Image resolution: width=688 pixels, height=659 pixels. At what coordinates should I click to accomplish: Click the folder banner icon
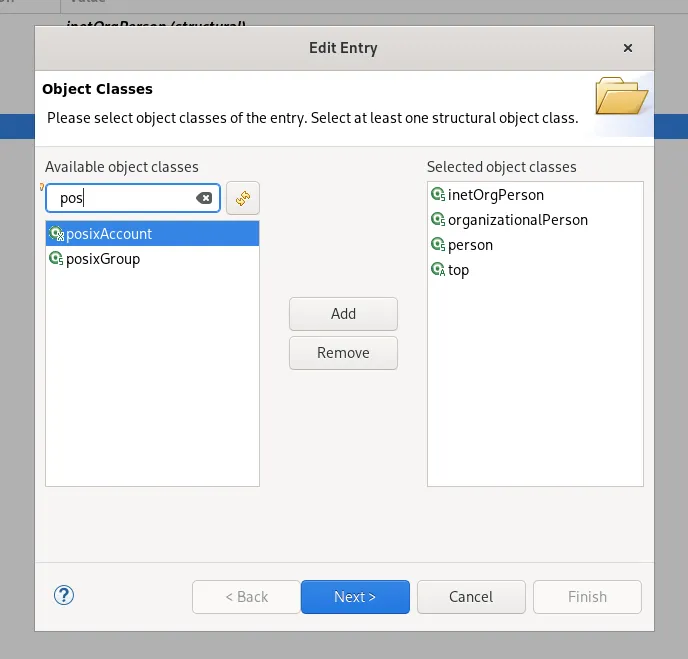pos(622,98)
